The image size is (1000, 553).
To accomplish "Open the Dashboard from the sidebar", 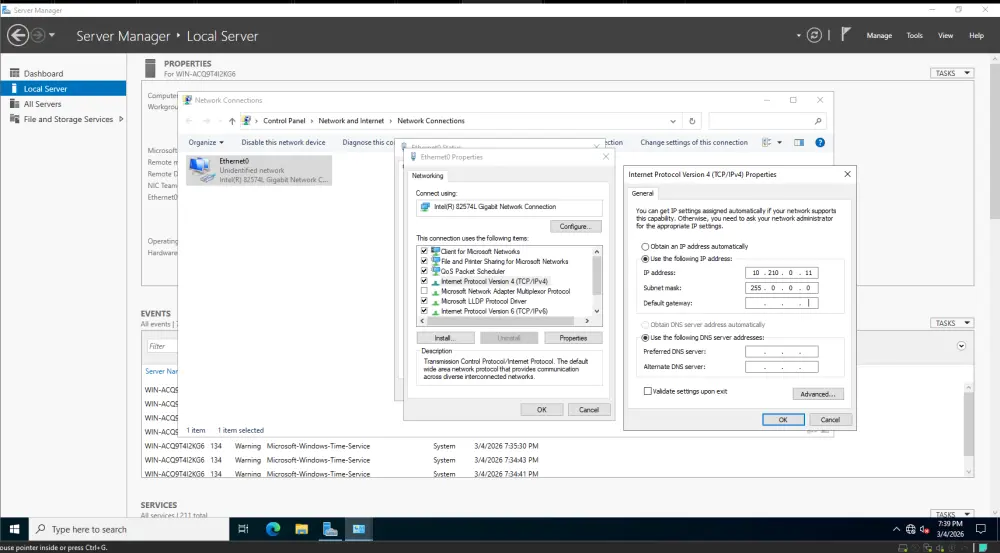I will 43,73.
